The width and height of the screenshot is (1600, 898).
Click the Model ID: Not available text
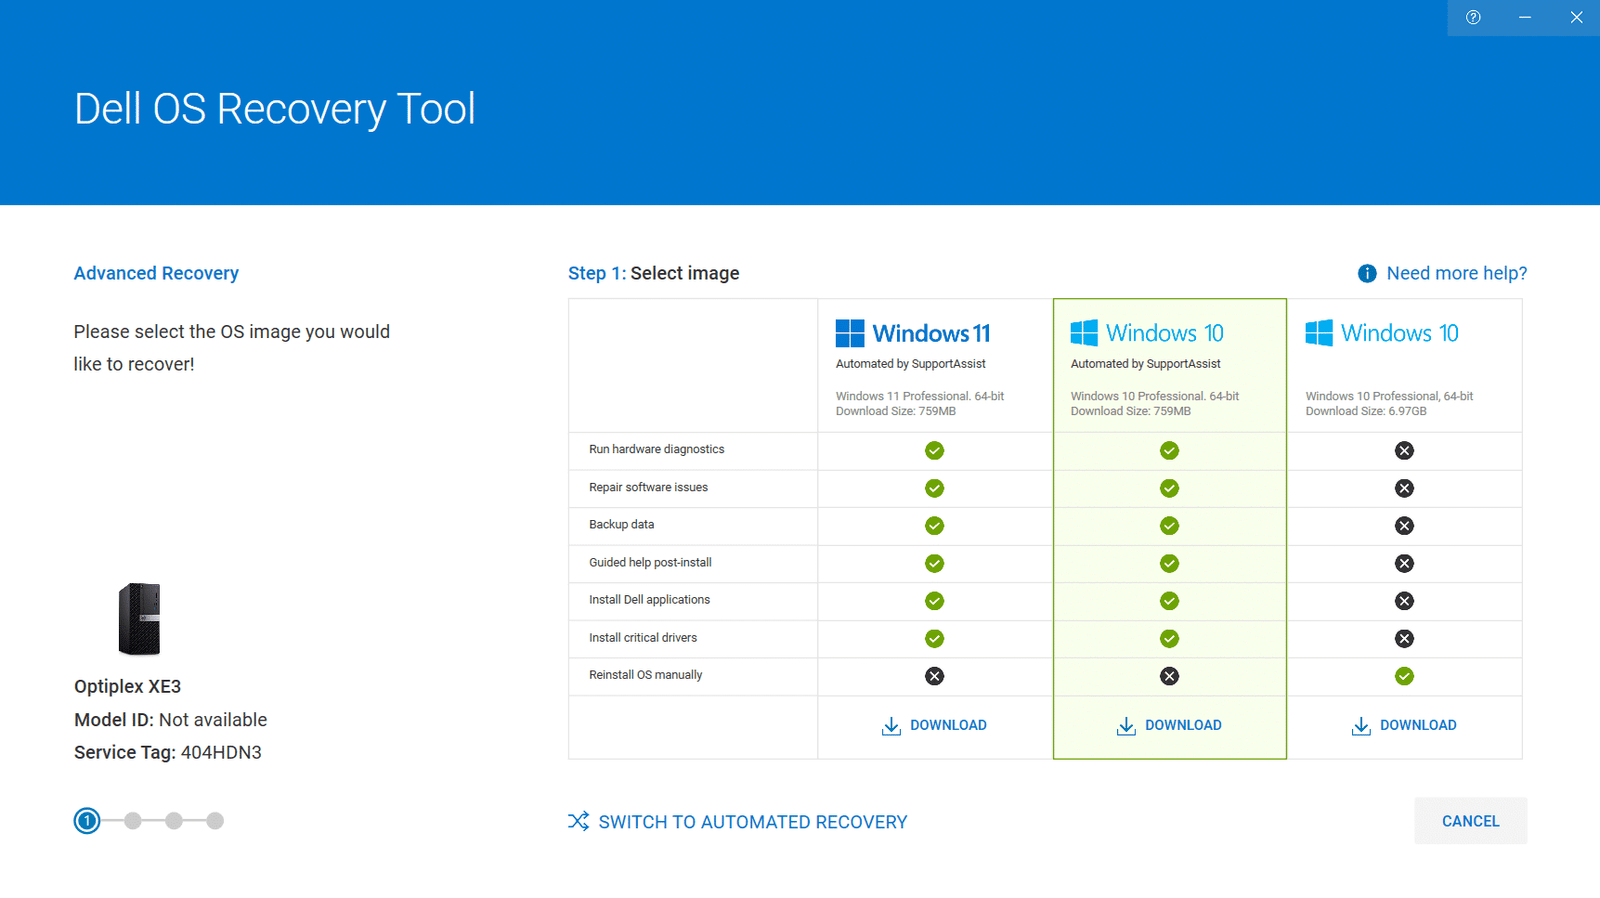pos(170,719)
